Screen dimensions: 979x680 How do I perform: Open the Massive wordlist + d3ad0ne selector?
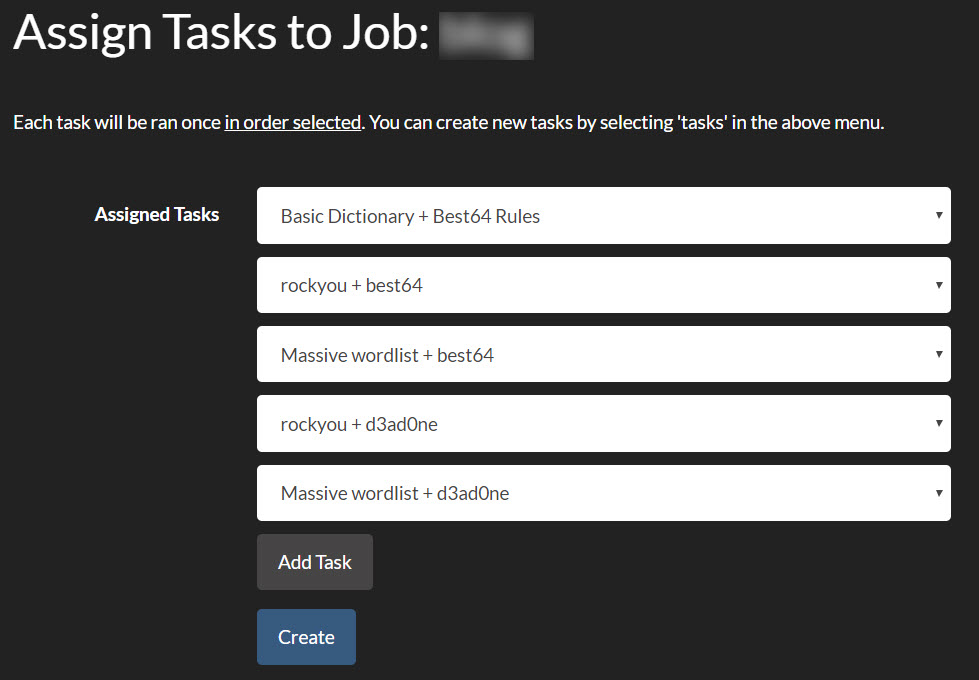(x=604, y=493)
